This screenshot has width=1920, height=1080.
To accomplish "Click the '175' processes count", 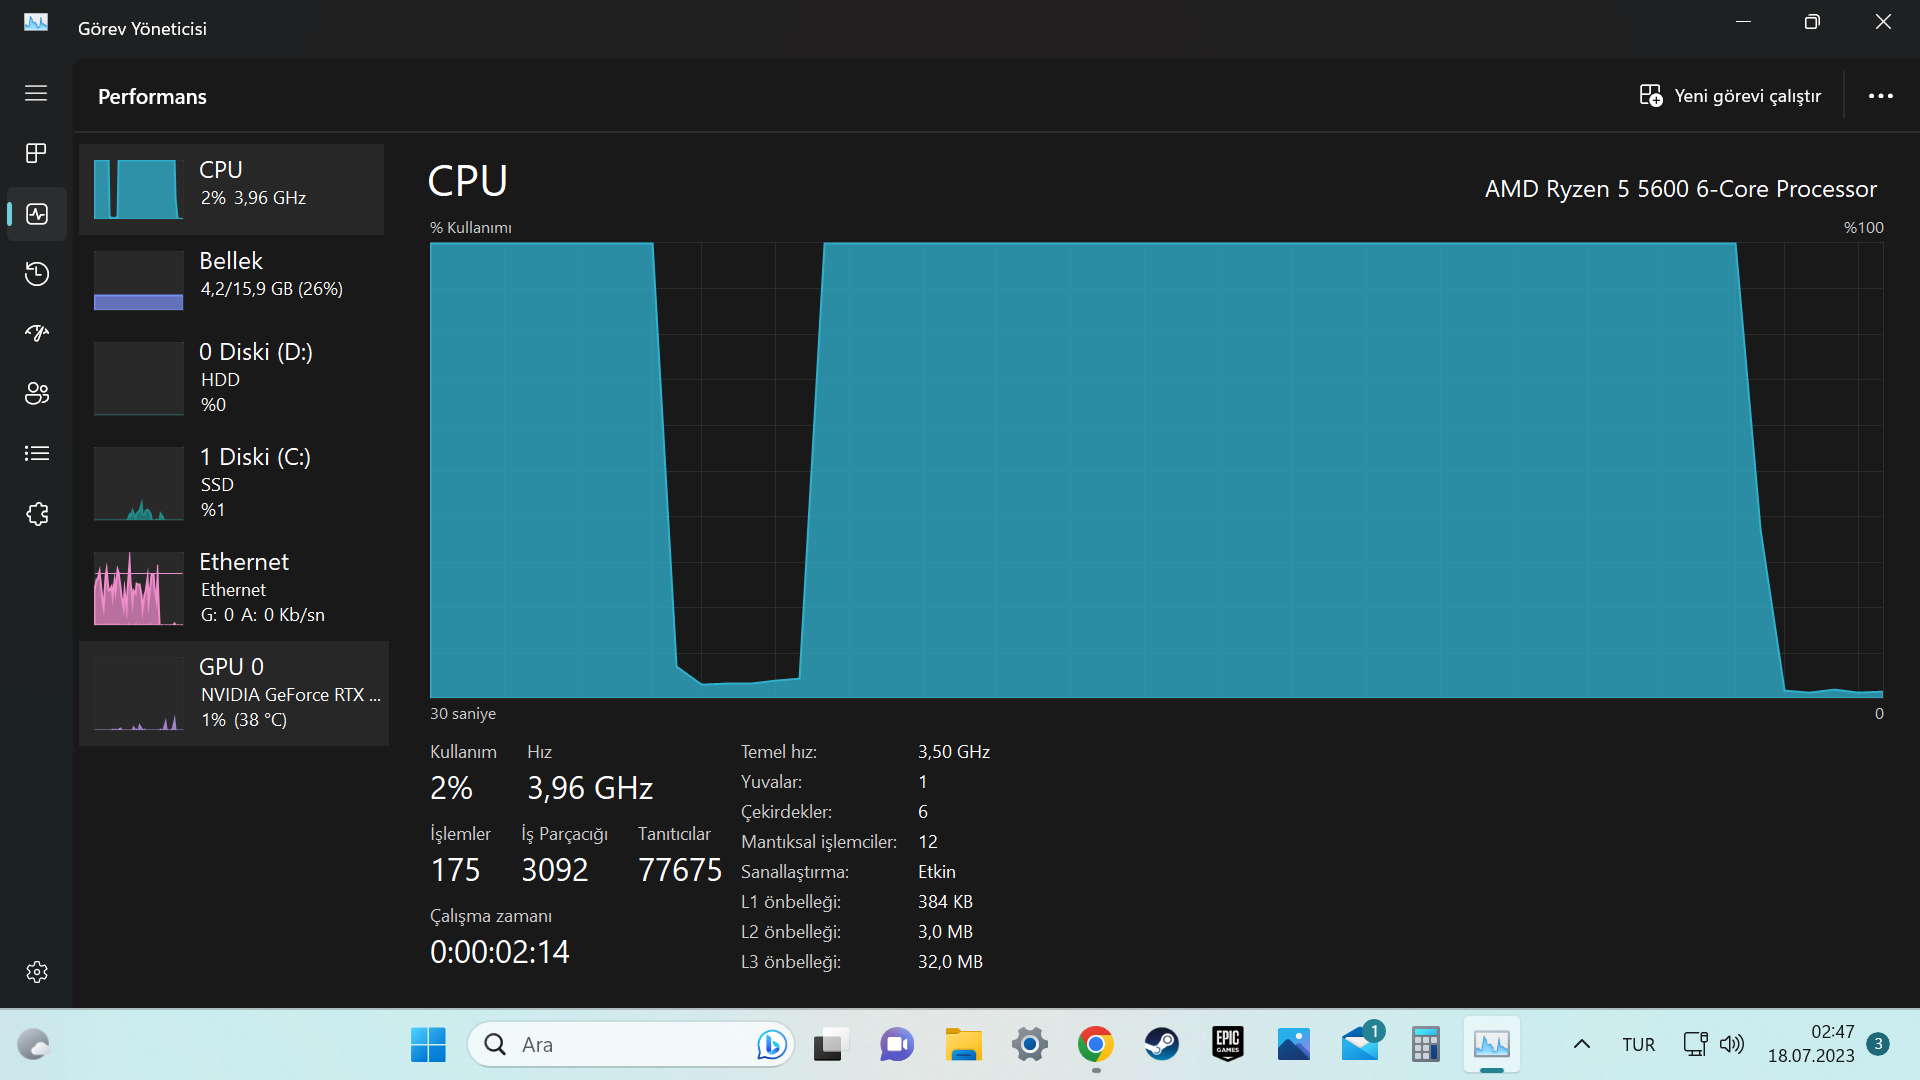I will pyautogui.click(x=455, y=870).
